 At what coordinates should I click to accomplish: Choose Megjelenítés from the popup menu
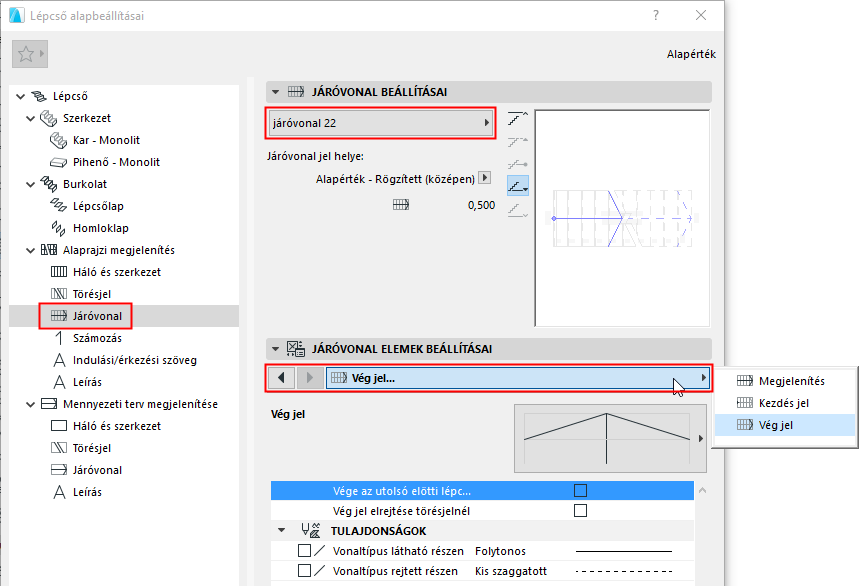791,380
